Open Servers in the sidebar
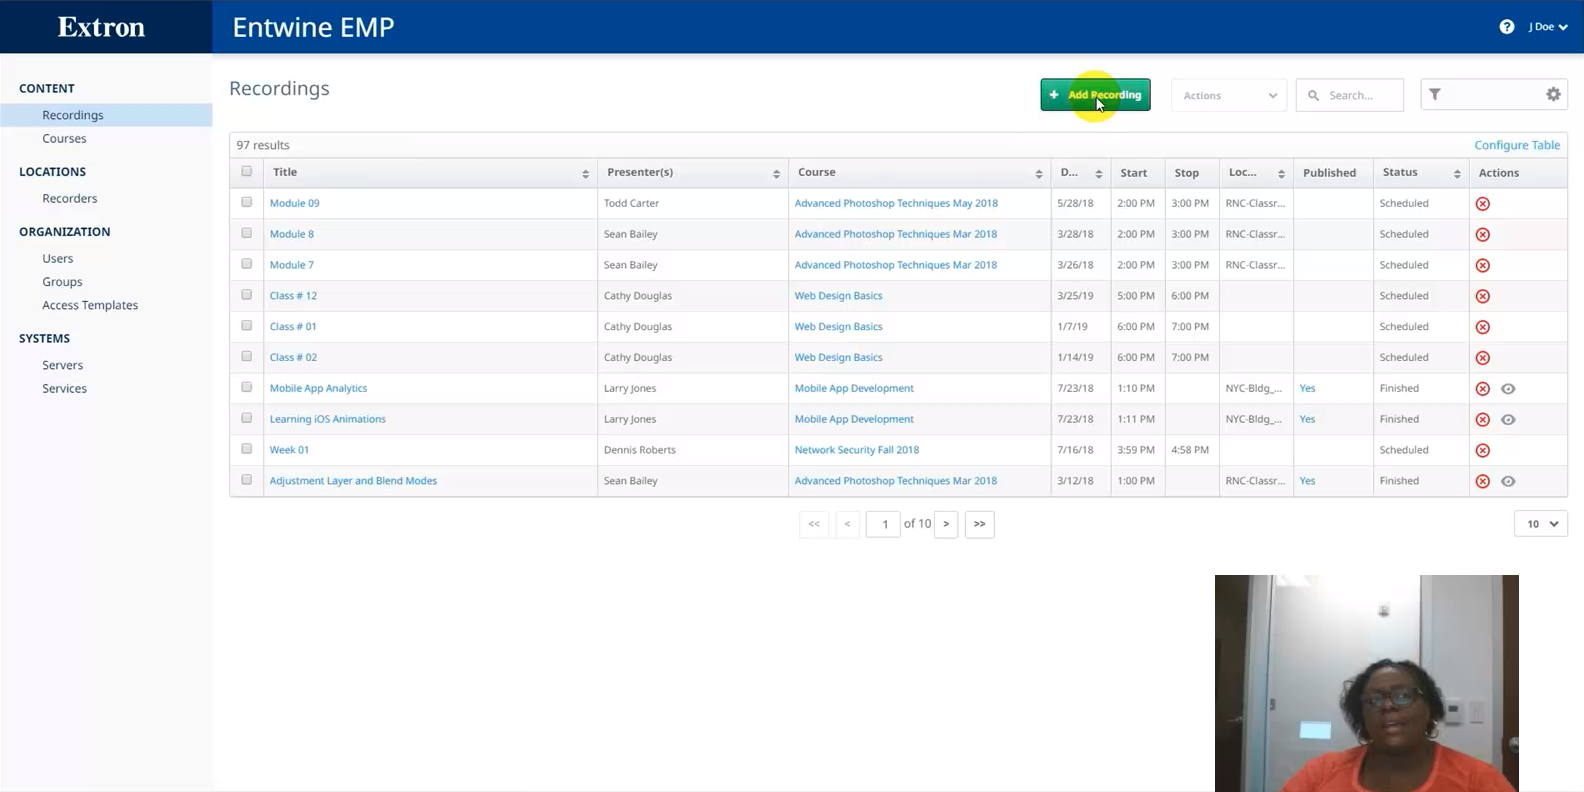The height and width of the screenshot is (792, 1584). coord(62,366)
